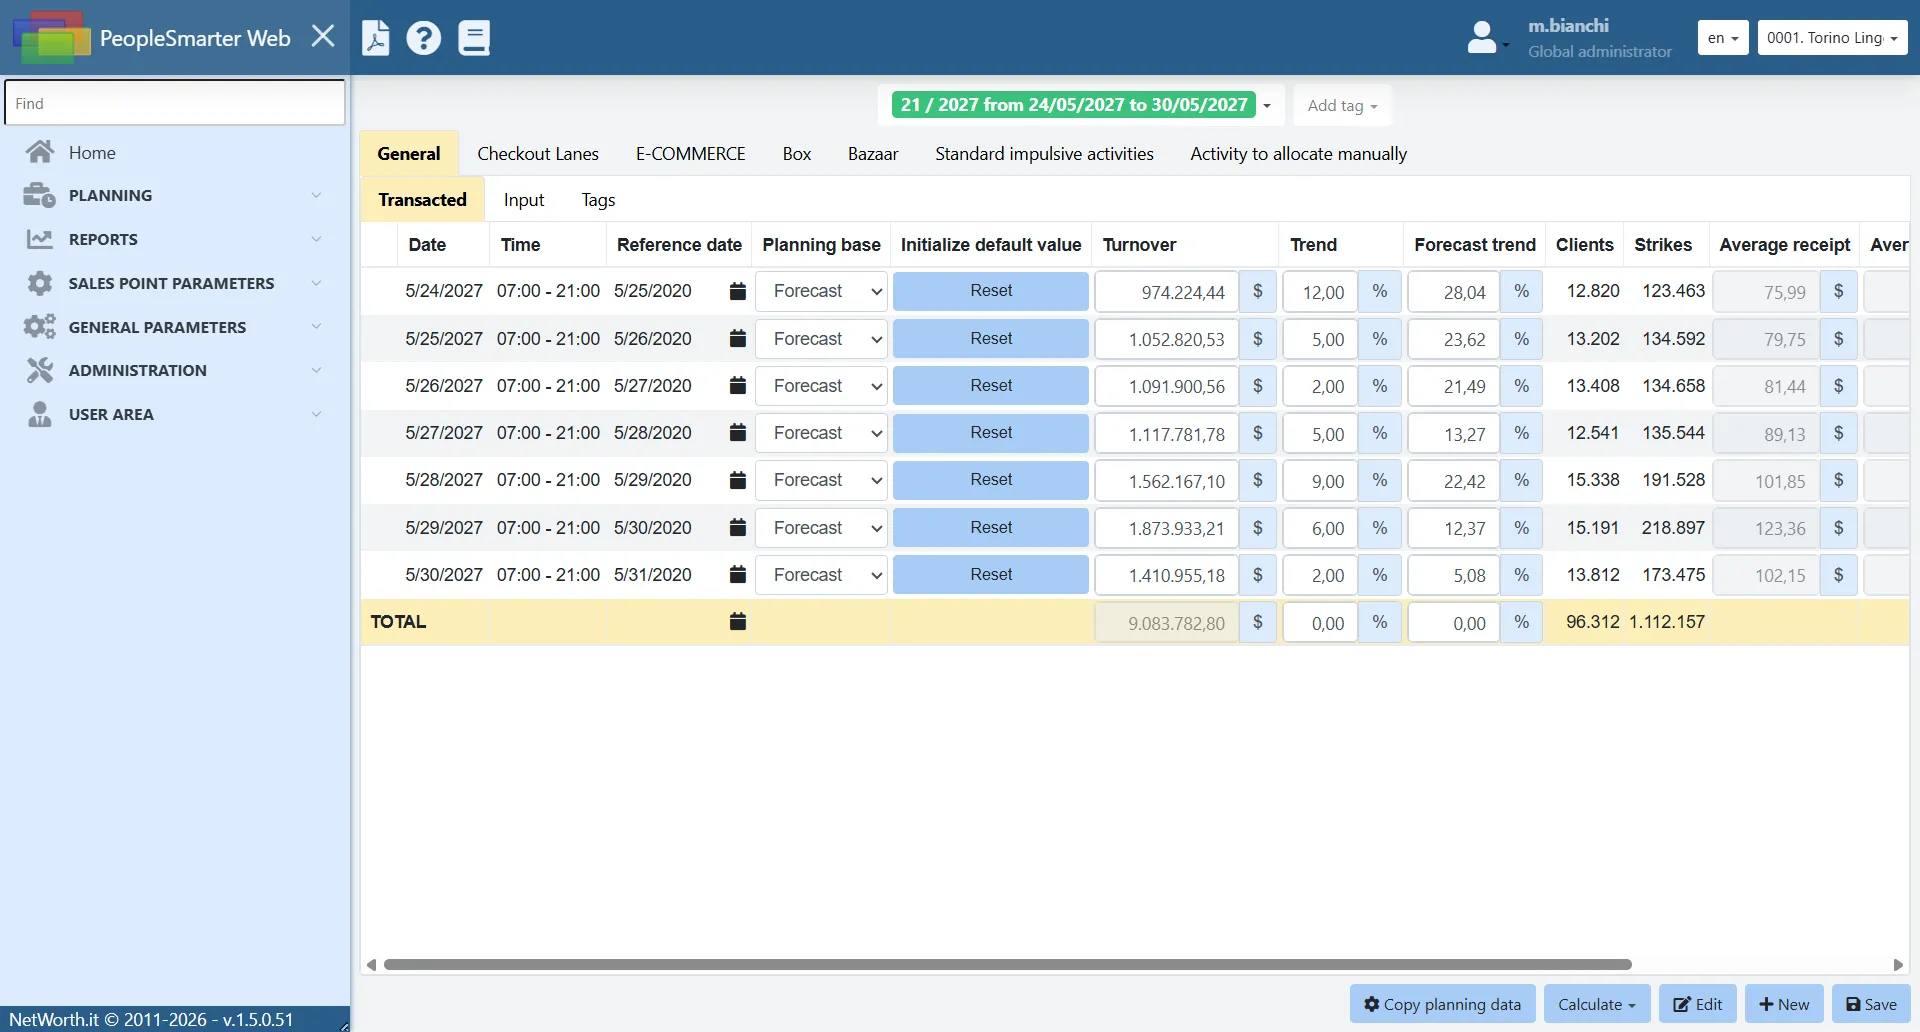Open the Calculate dropdown button
Viewport: 1920px width, 1032px height.
(x=1597, y=1004)
